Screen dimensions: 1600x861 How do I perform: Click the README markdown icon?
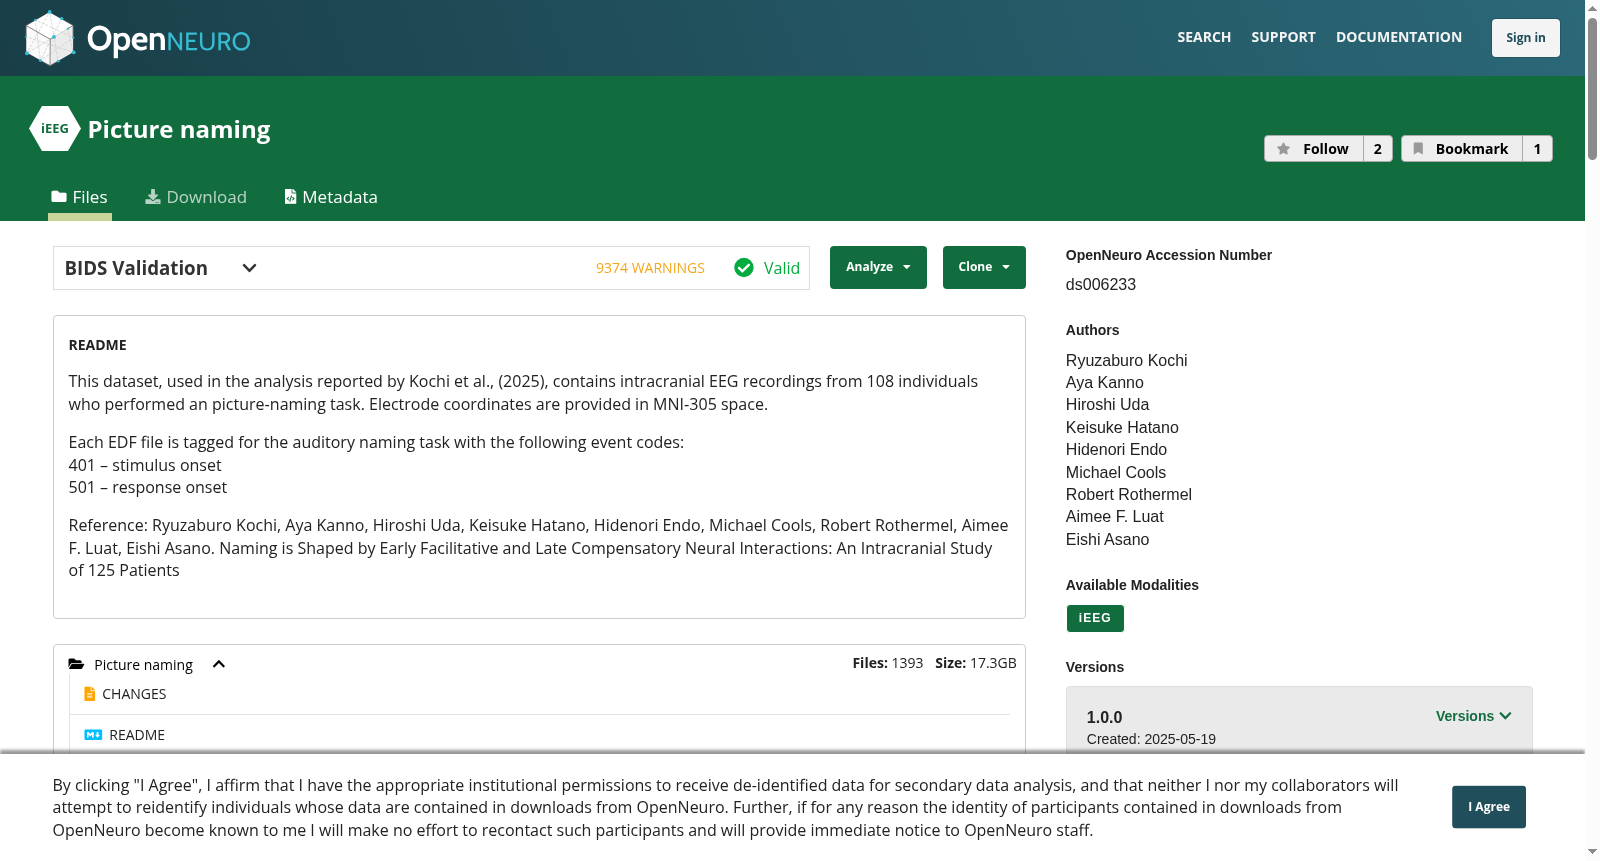[x=93, y=735]
